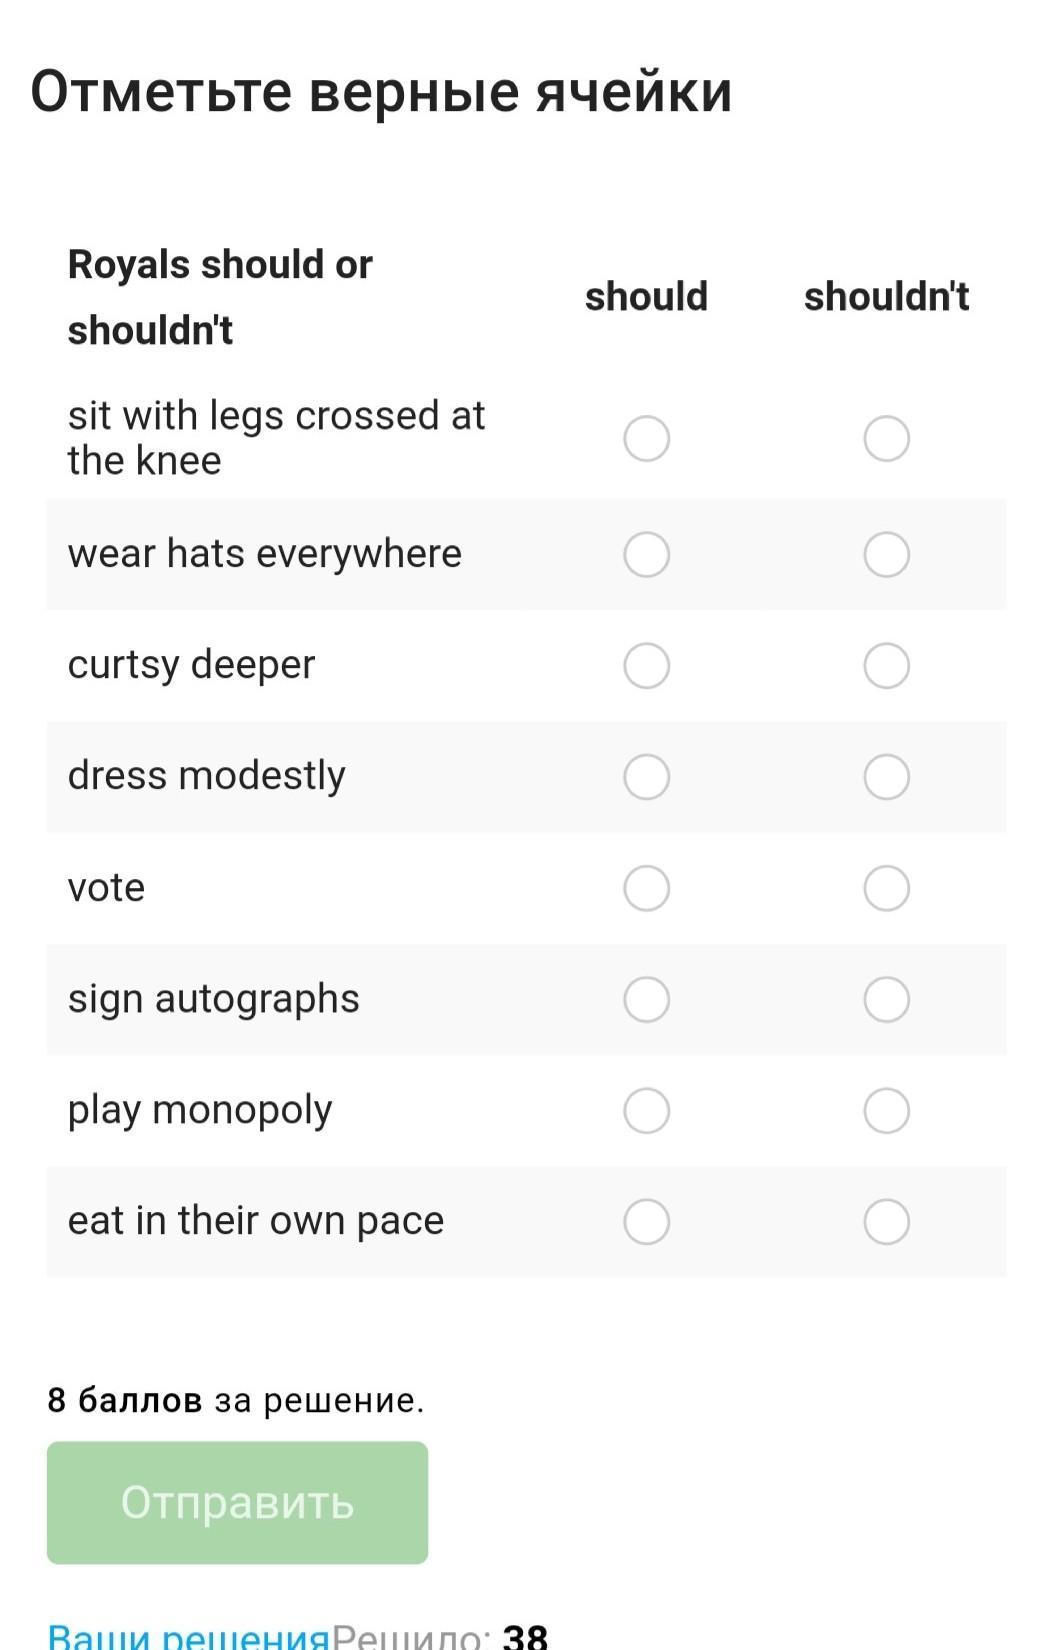The width and height of the screenshot is (1058, 1650).
Task: Tick 'shouldn't' for dress modestly
Action: click(886, 777)
